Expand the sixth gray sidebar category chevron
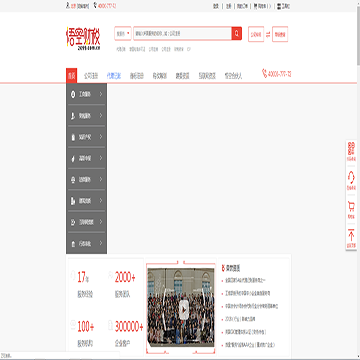This screenshot has height=360, width=360. [101, 201]
